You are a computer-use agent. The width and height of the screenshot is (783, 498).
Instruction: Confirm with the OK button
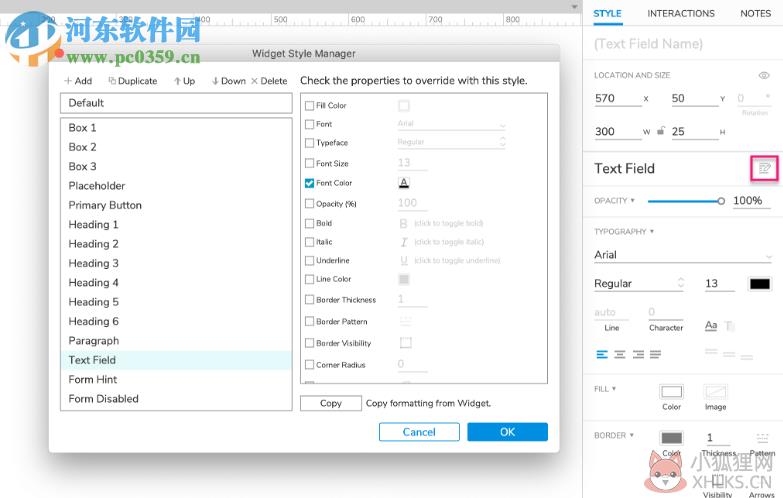(x=507, y=432)
